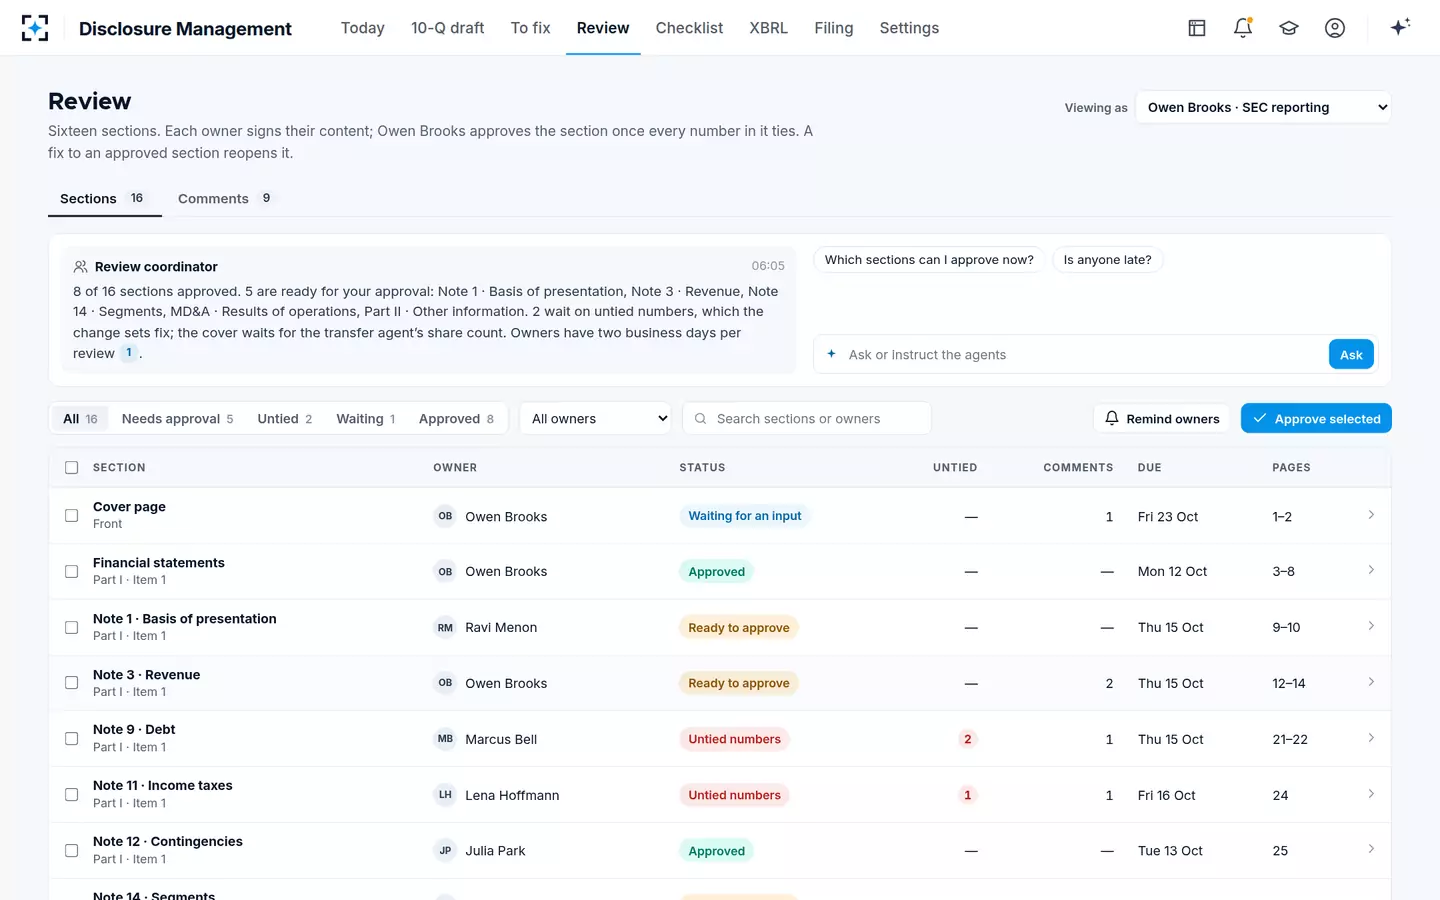
Task: Click the Remind owners button
Action: pos(1162,419)
